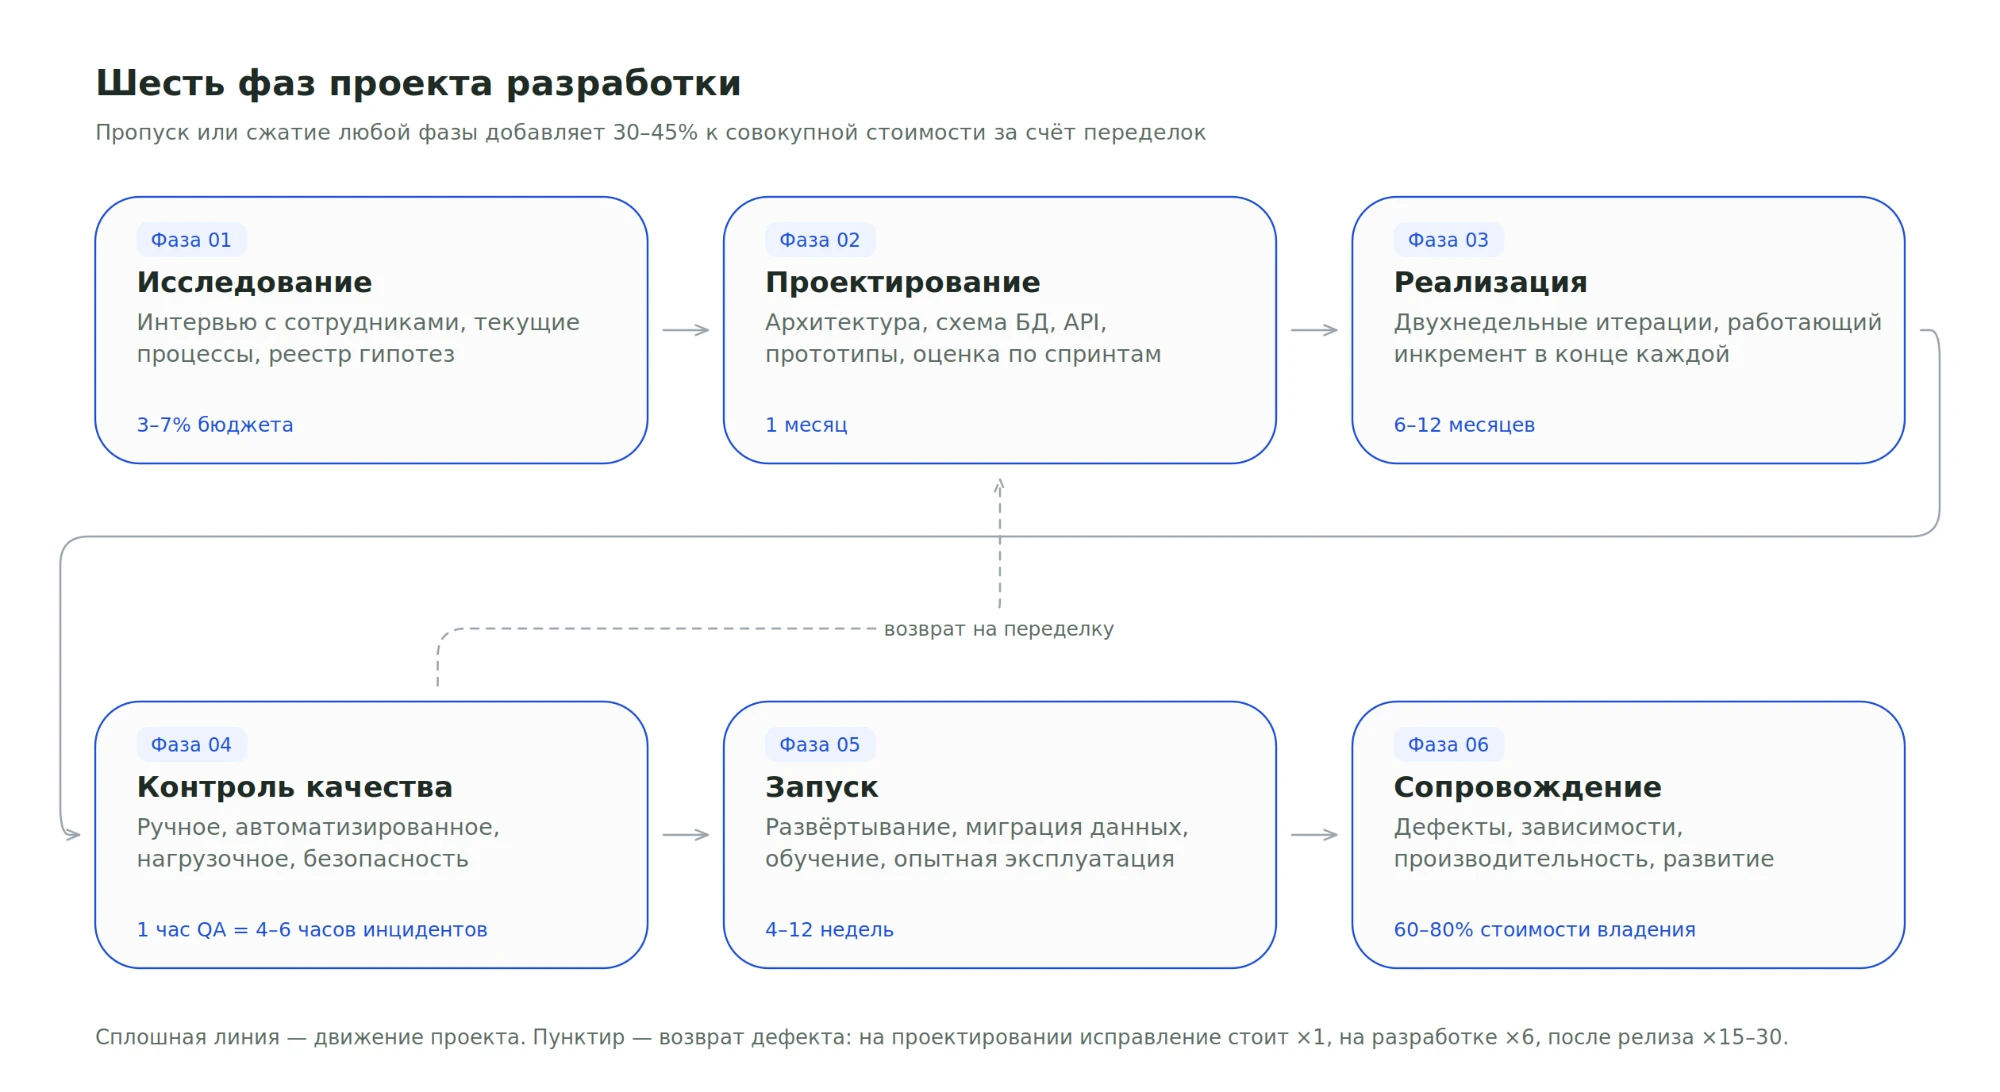Viewport: 2000px width, 1092px height.
Task: Click the "6–12 месяцев" metric
Action: (x=1465, y=425)
